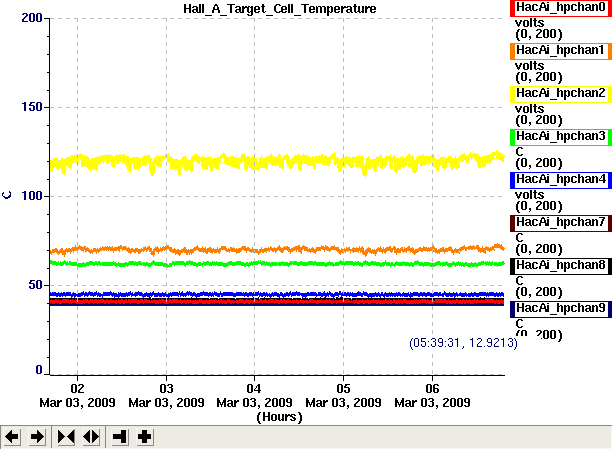This screenshot has width=612, height=449.
Task: Select the HacAi_hpchan4 legend entry
Action: click(561, 180)
